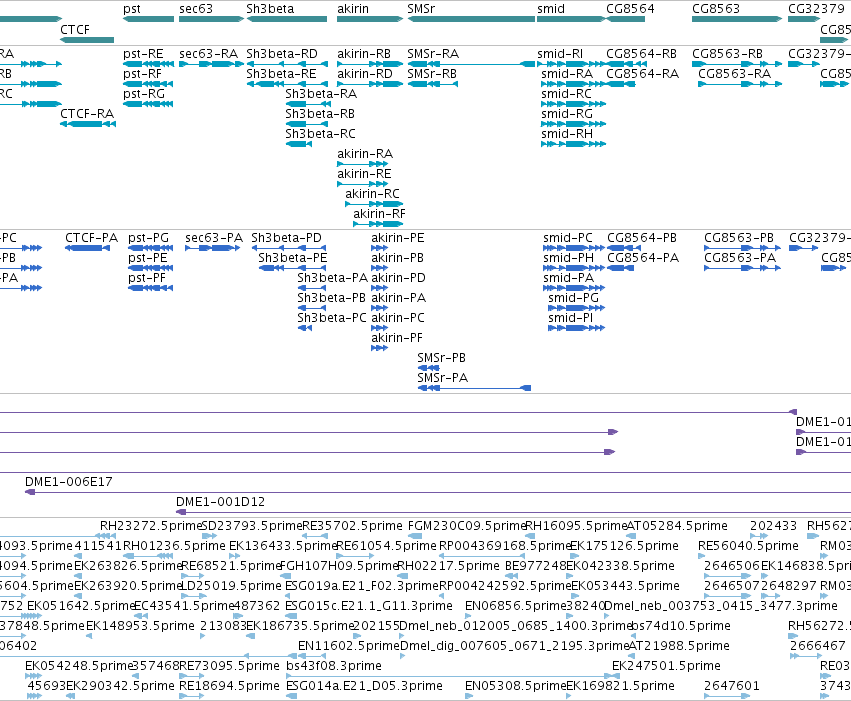851x701 pixels.
Task: Select the SMSr gene label
Action: click(x=421, y=9)
